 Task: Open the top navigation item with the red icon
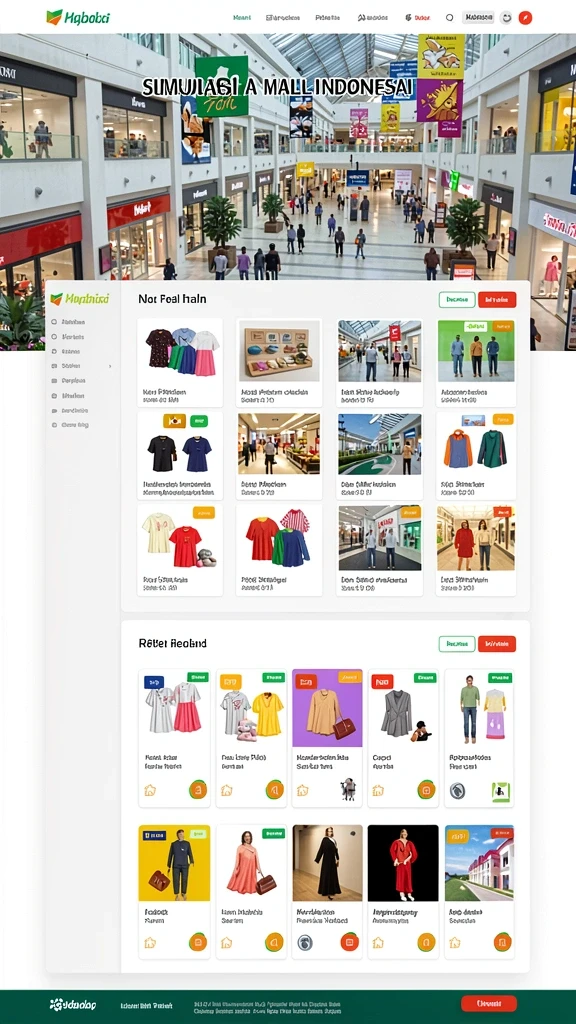[x=417, y=18]
